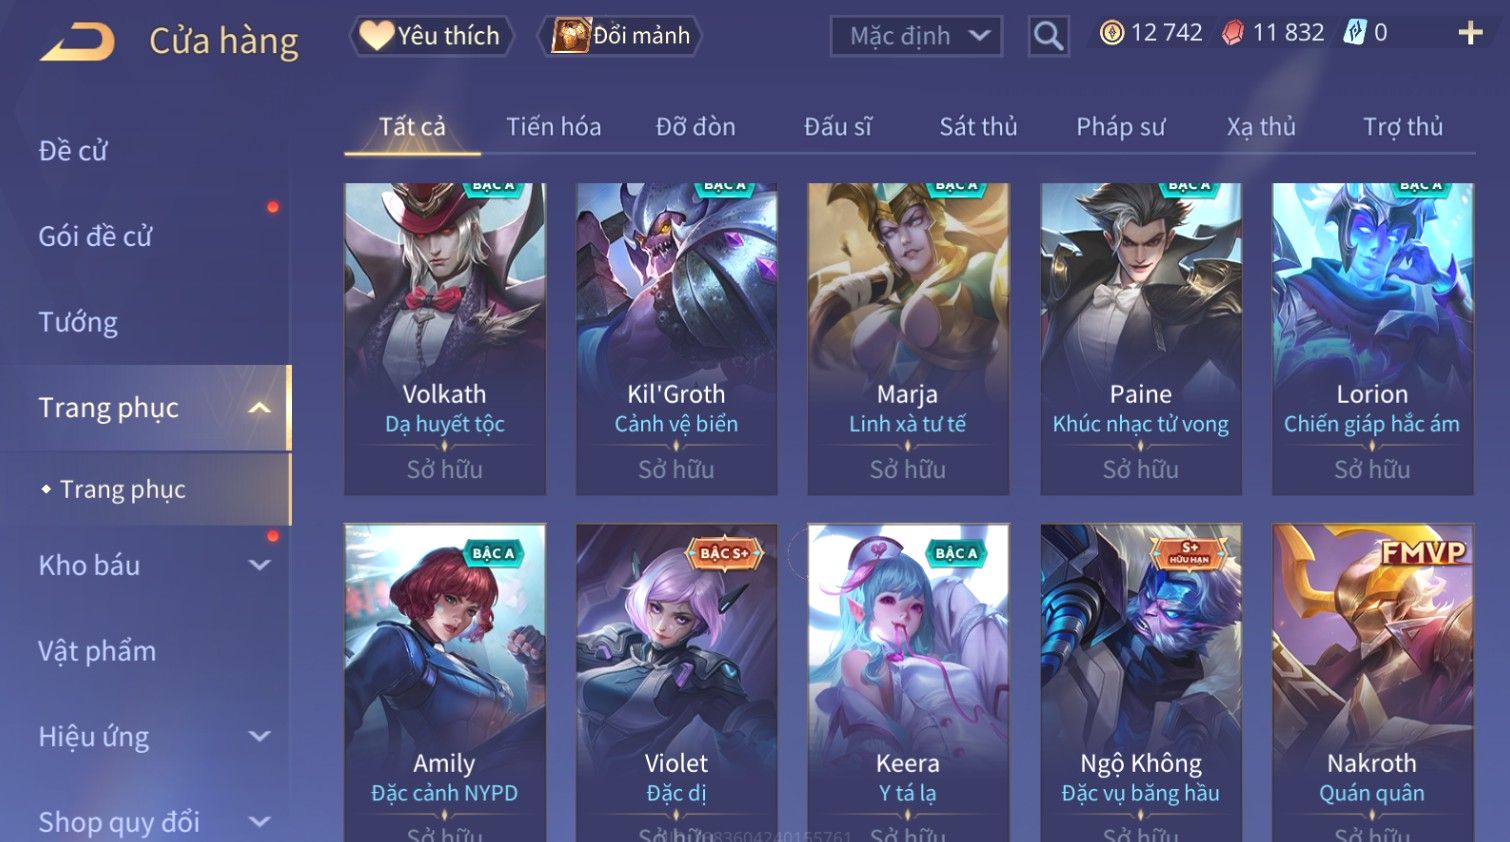This screenshot has width=1510, height=842.
Task: Click the golden back arrow icon
Action: pos(77,42)
